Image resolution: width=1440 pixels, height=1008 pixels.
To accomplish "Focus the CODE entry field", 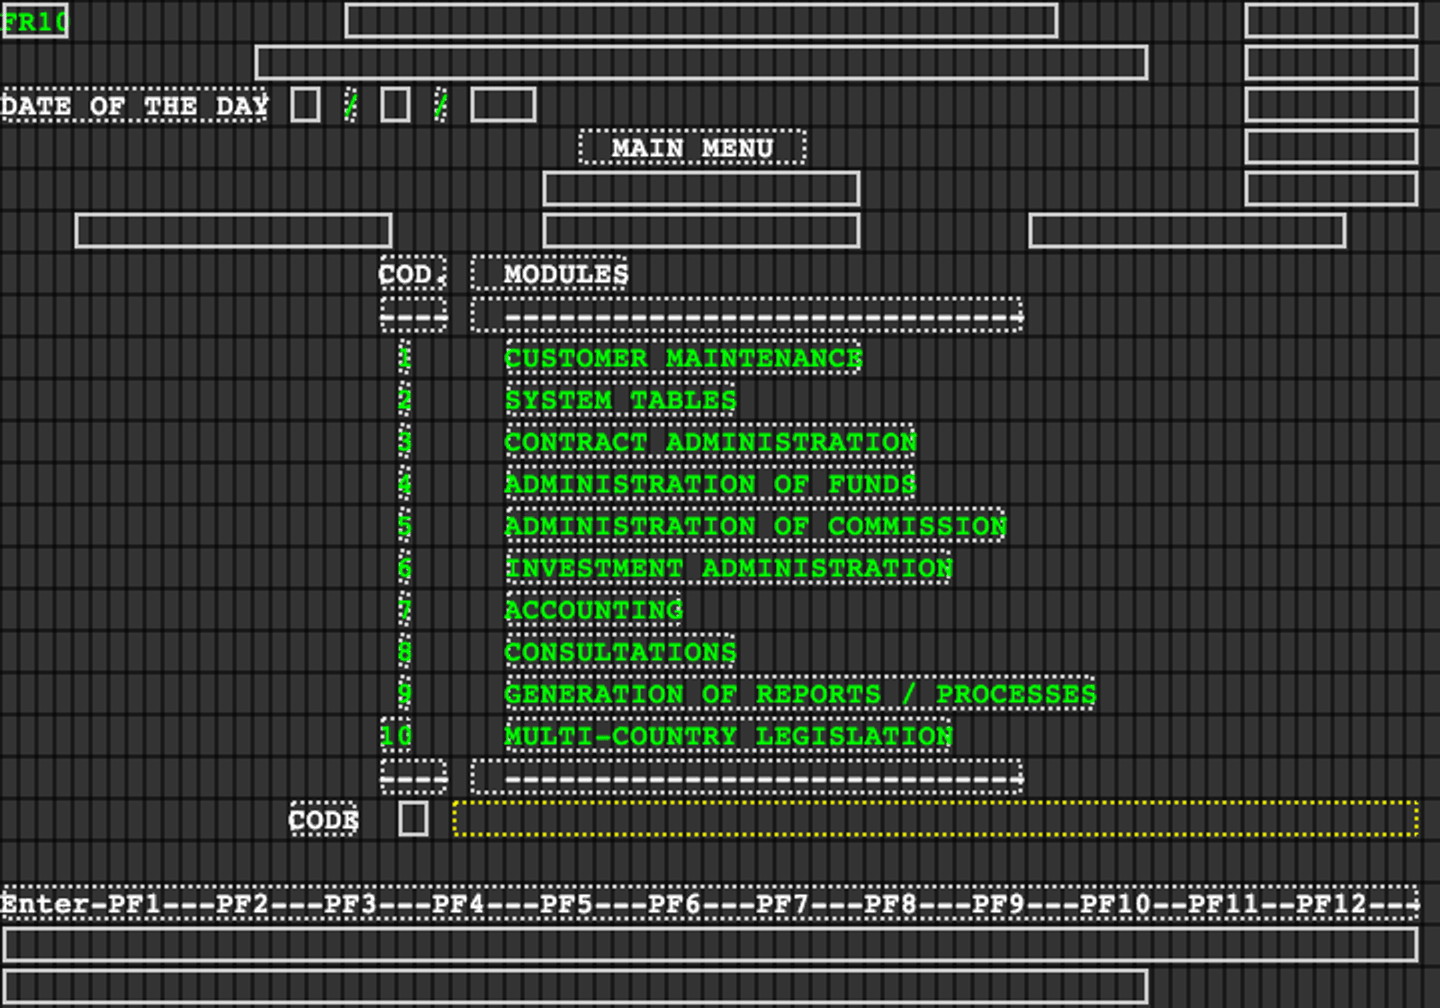I will 413,819.
